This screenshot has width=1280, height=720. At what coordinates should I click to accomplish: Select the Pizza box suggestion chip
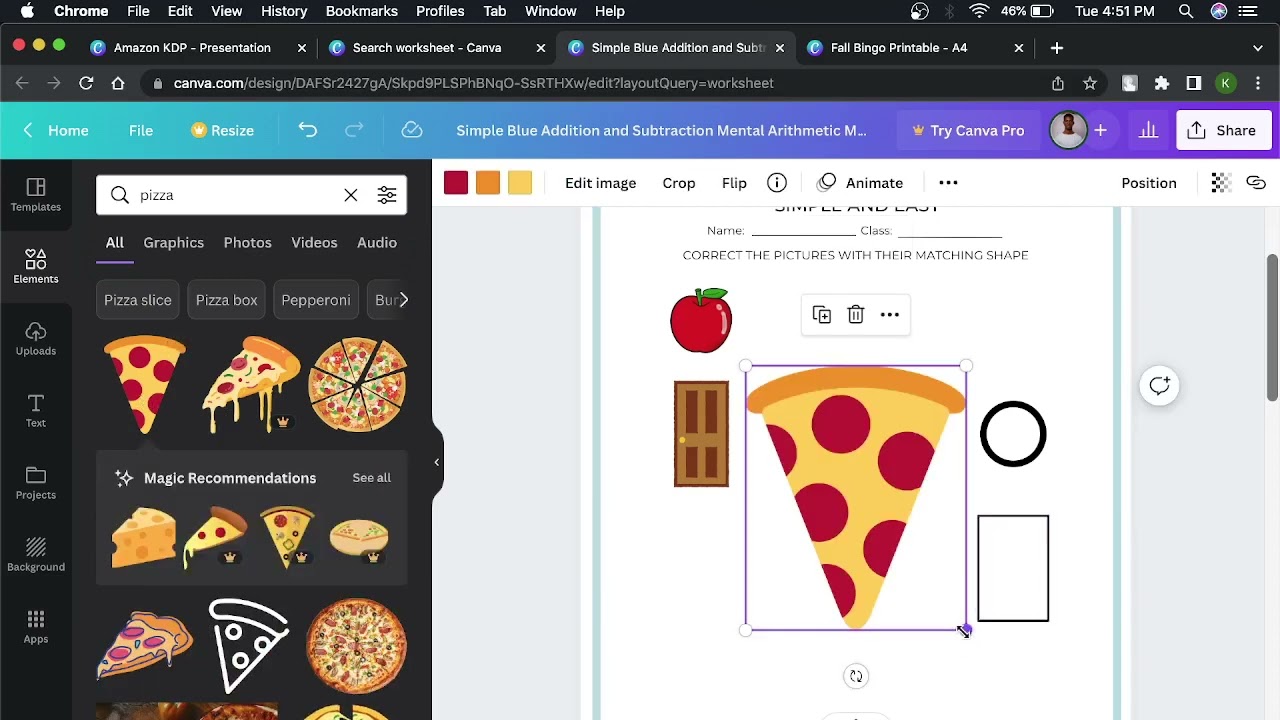pyautogui.click(x=227, y=300)
